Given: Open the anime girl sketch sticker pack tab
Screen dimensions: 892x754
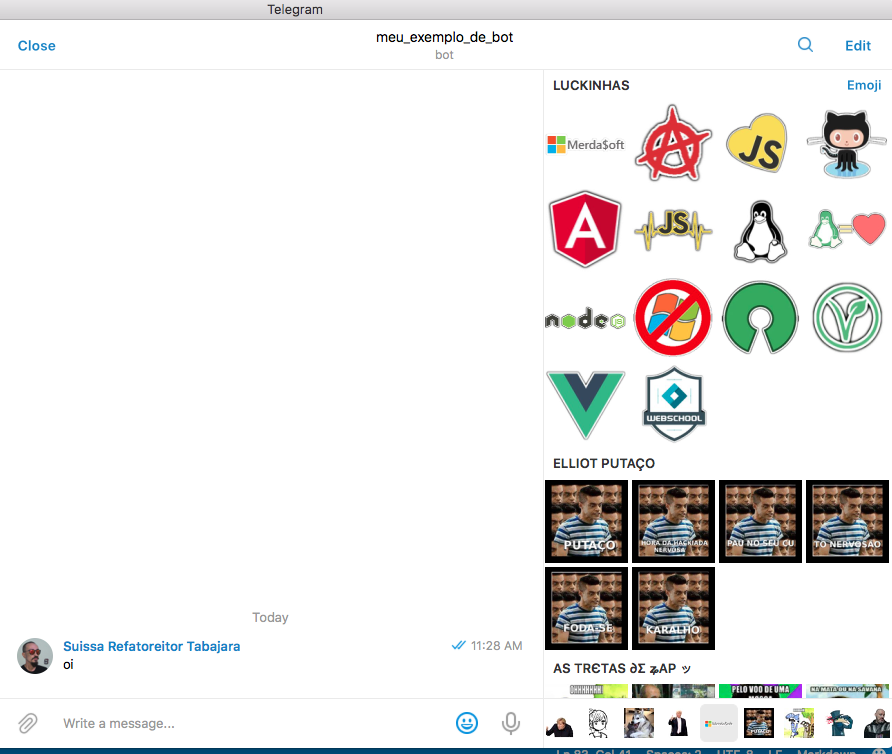Looking at the screenshot, I should (598, 724).
